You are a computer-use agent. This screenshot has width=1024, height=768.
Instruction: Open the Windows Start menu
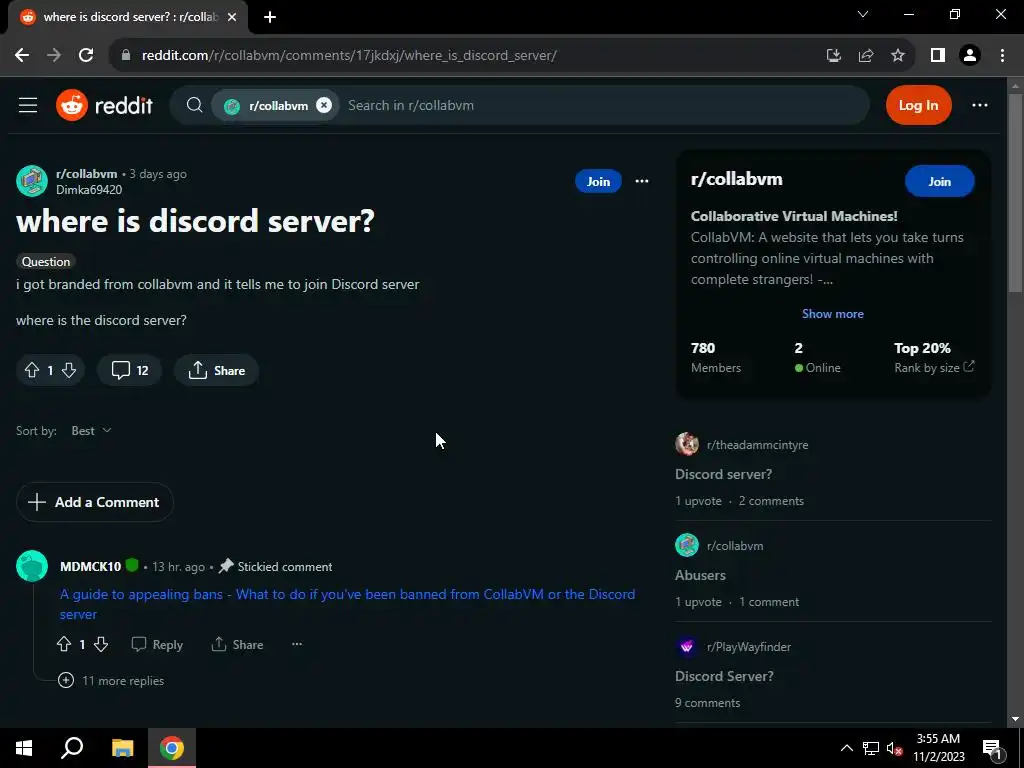click(x=24, y=748)
